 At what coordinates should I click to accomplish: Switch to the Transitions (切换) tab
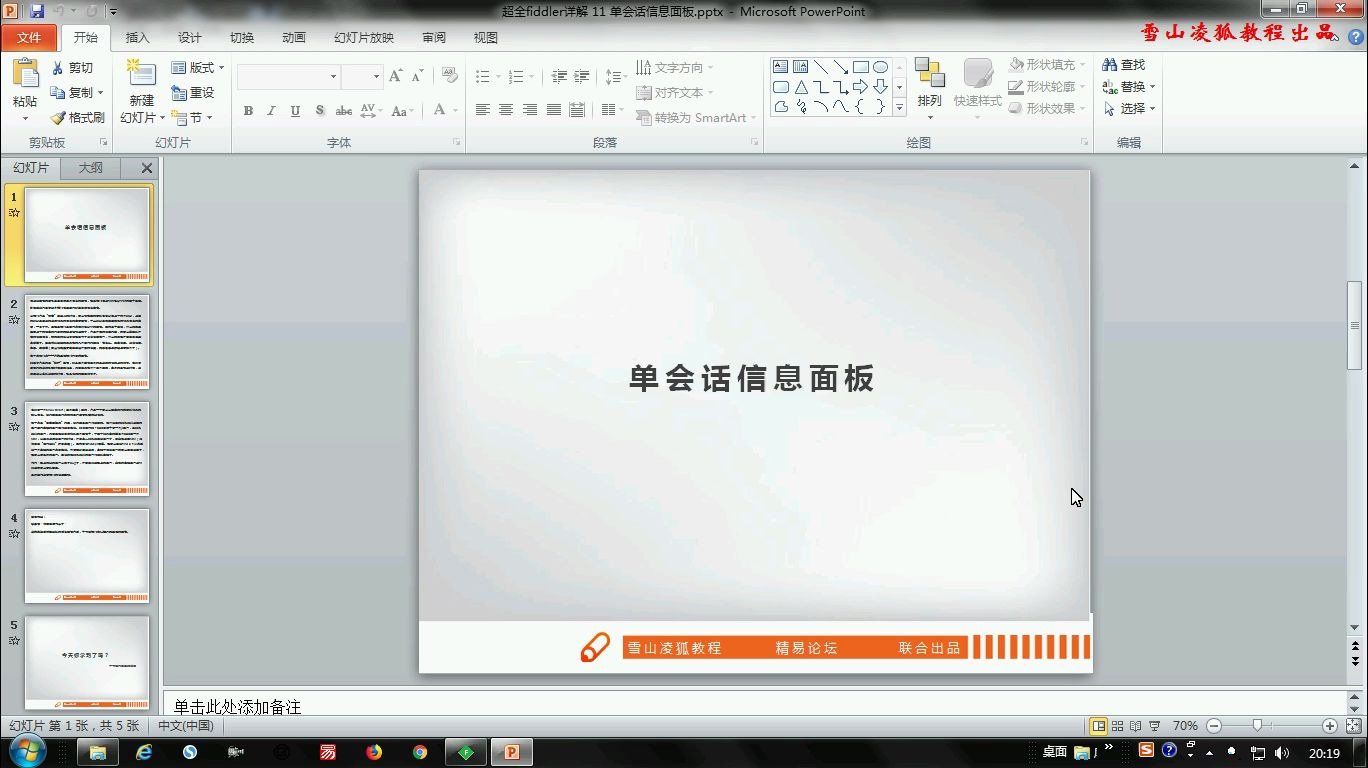[x=242, y=38]
